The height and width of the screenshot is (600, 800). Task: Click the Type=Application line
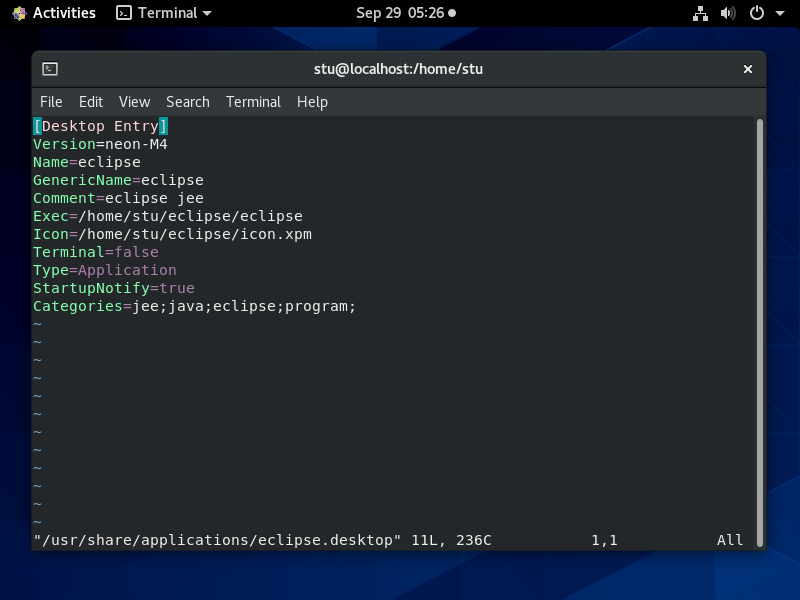[x=105, y=270]
